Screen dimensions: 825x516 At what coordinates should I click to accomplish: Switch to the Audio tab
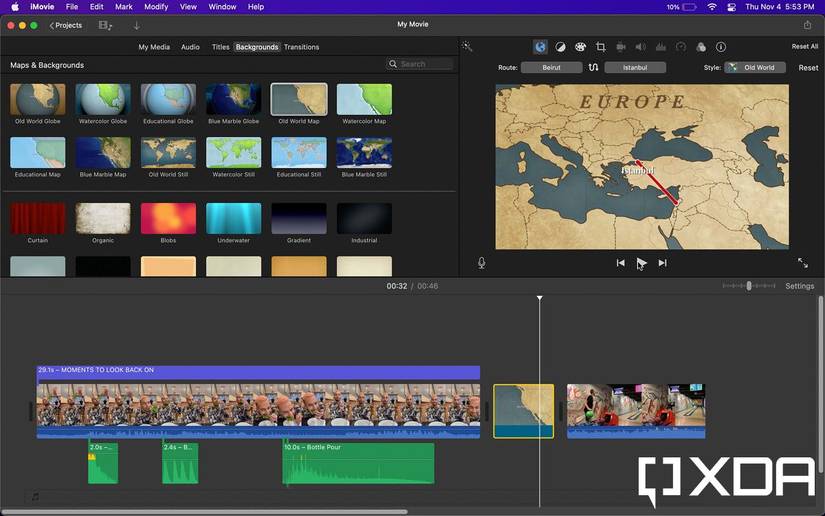190,47
